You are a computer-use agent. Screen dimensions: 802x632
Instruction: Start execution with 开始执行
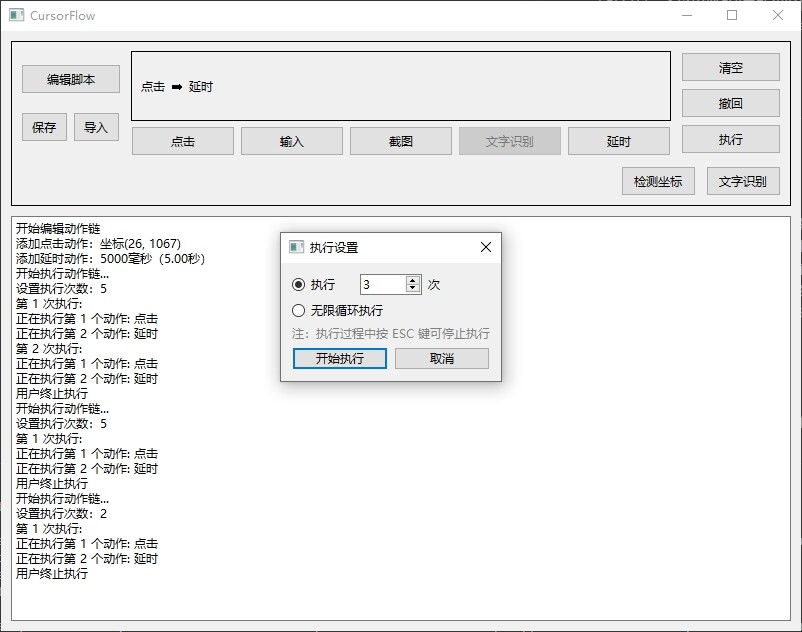tap(340, 358)
